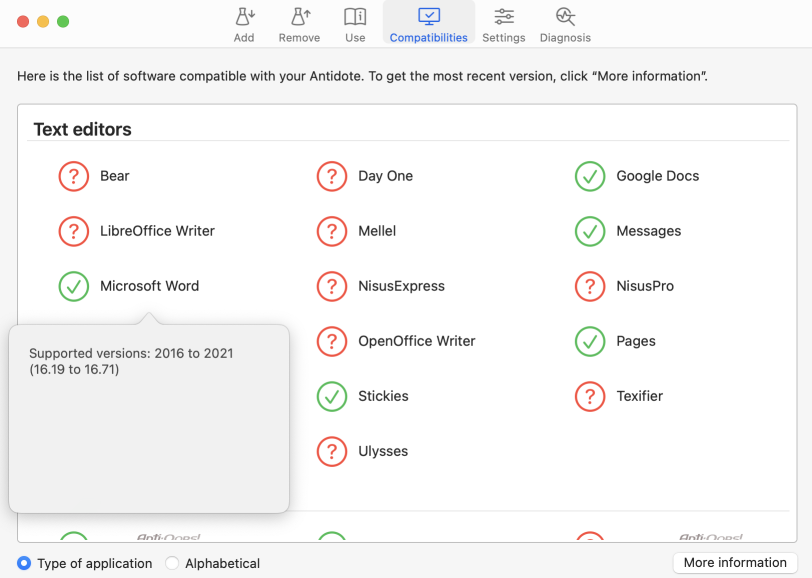Viewport: 812px width, 578px height.
Task: Switch to the Compatibilities tab
Action: [428, 22]
